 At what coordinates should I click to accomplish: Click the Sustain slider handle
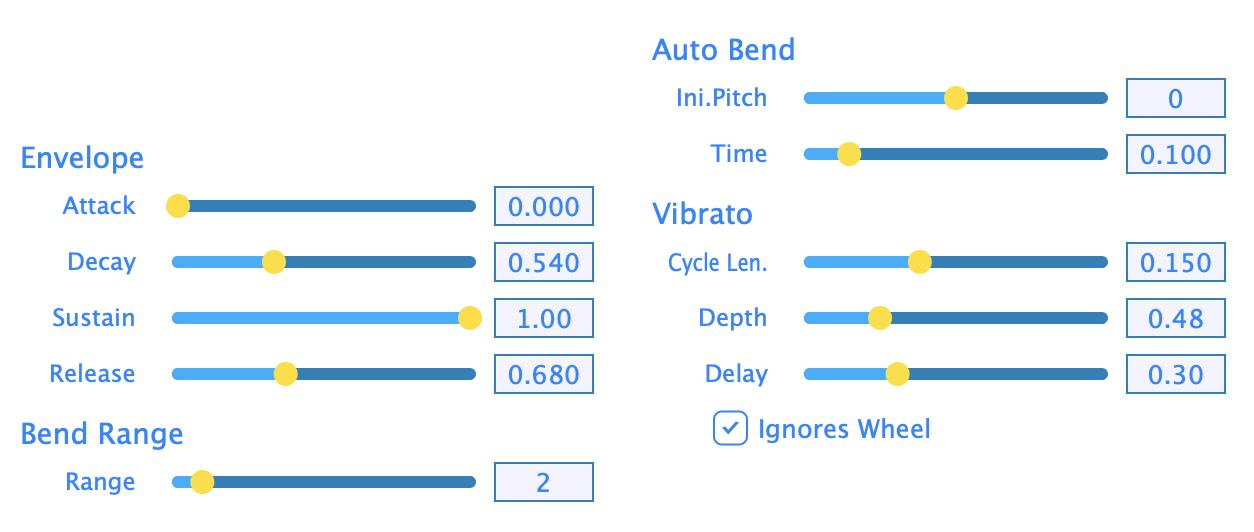[x=469, y=318]
